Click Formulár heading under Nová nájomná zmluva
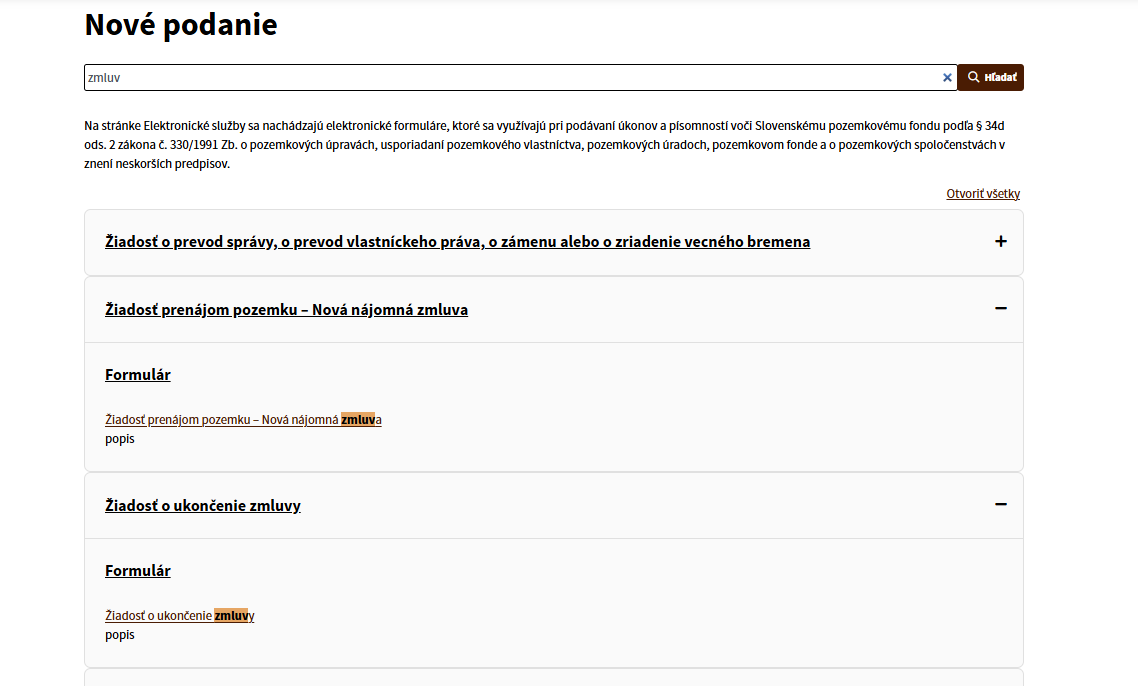 (x=138, y=375)
